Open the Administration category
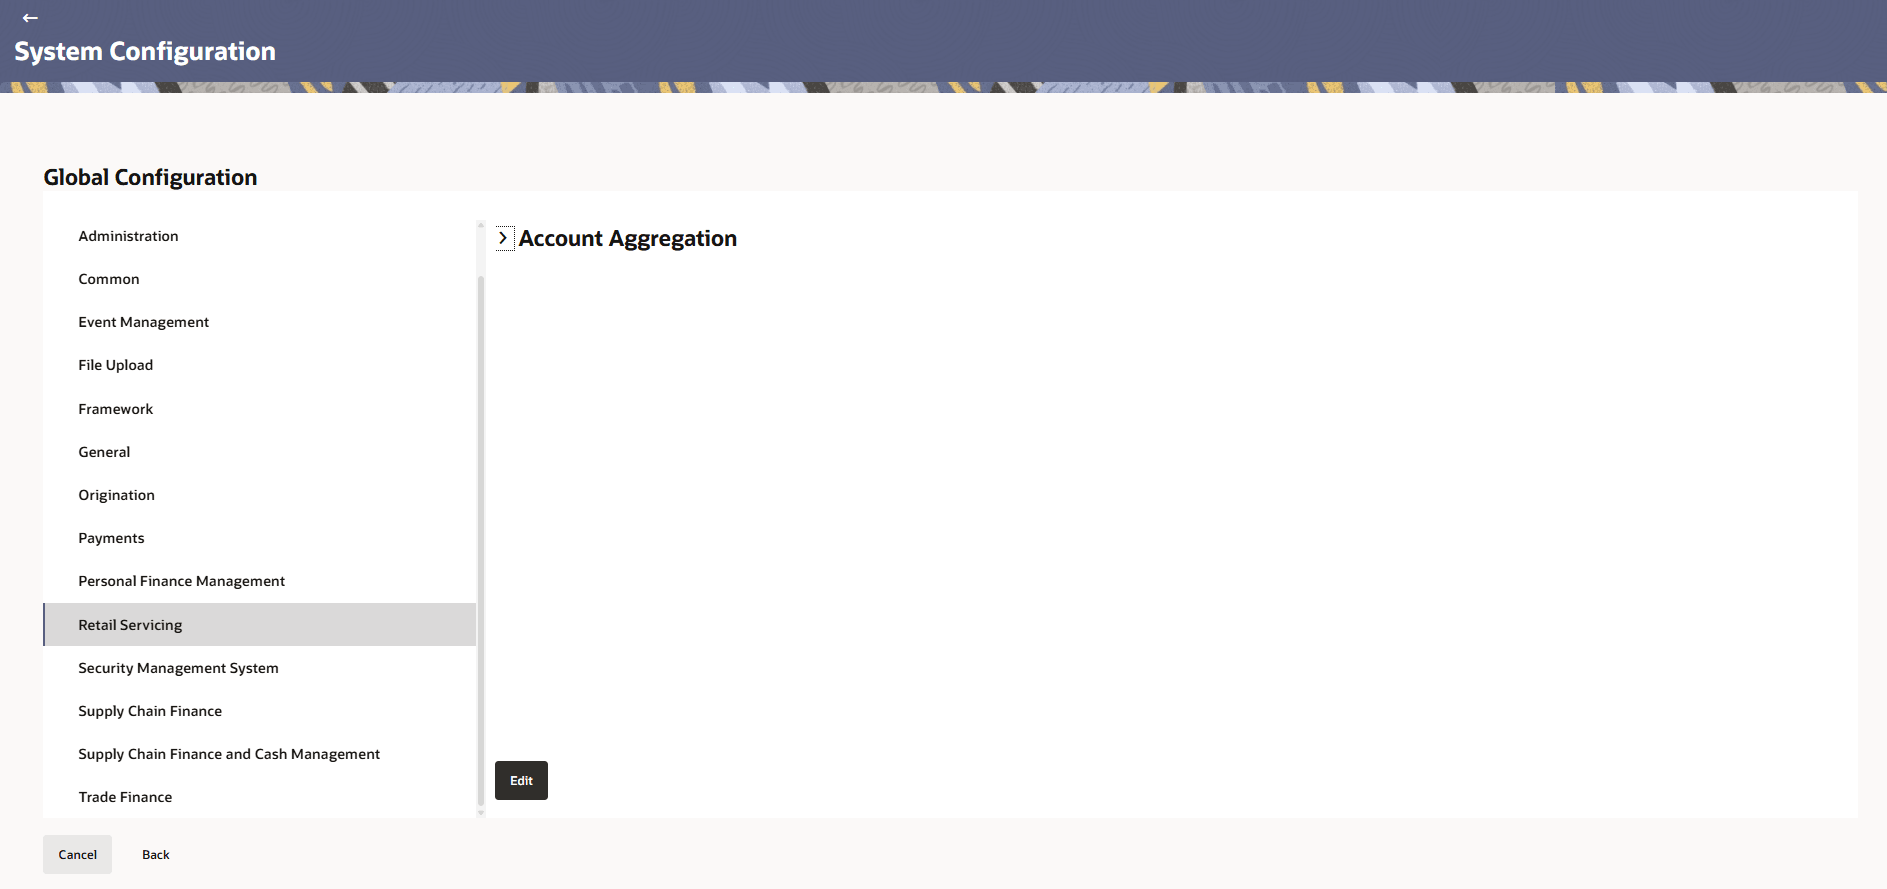This screenshot has height=889, width=1887. click(259, 236)
